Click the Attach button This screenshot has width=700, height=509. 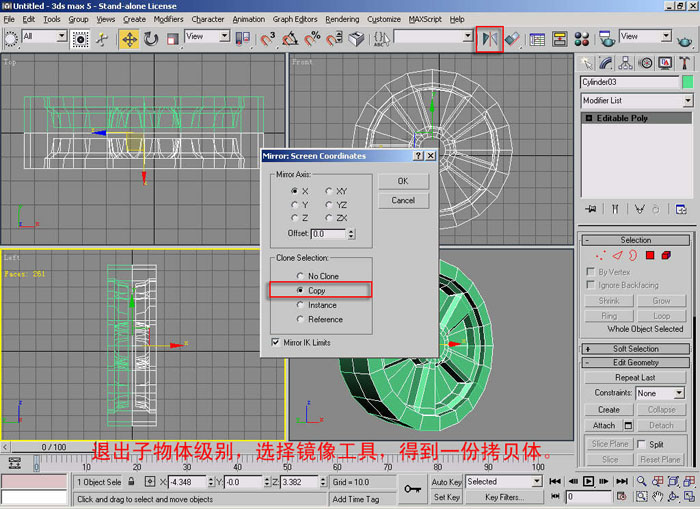[x=604, y=426]
